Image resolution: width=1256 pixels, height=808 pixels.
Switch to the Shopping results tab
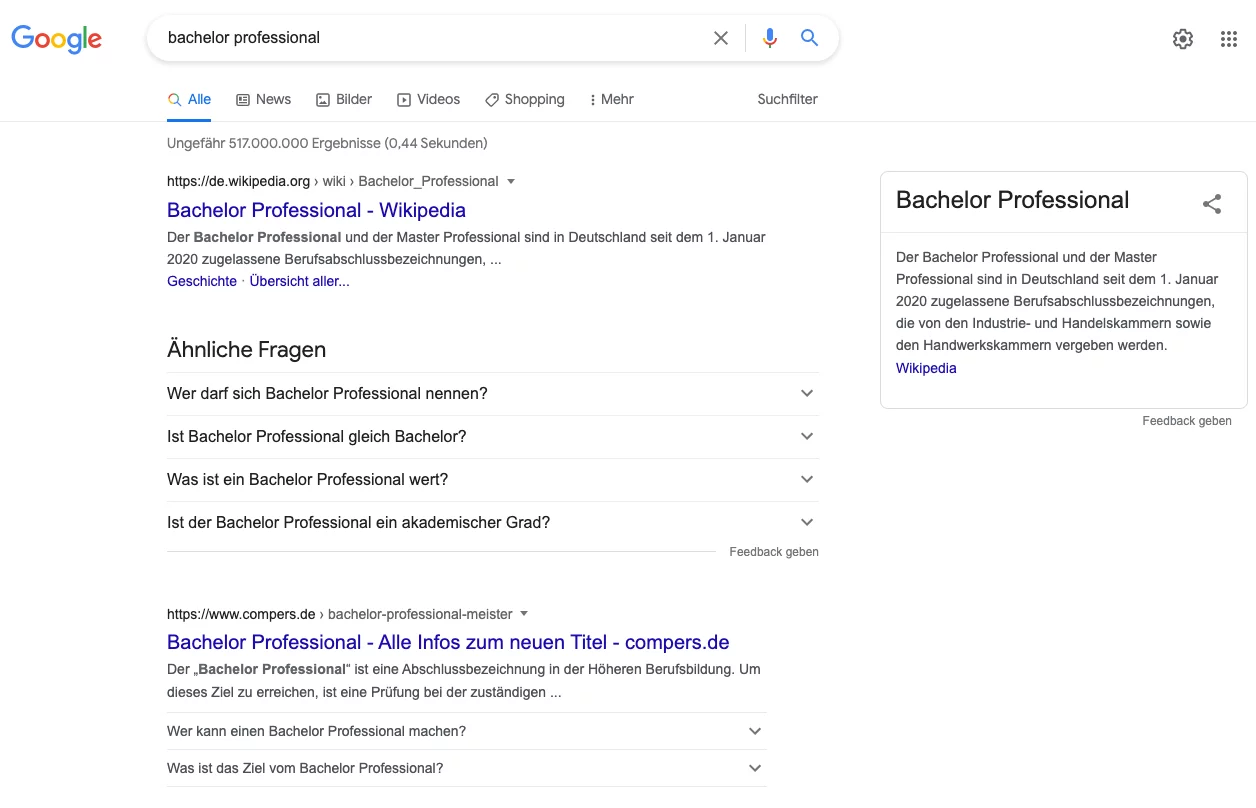pos(525,99)
